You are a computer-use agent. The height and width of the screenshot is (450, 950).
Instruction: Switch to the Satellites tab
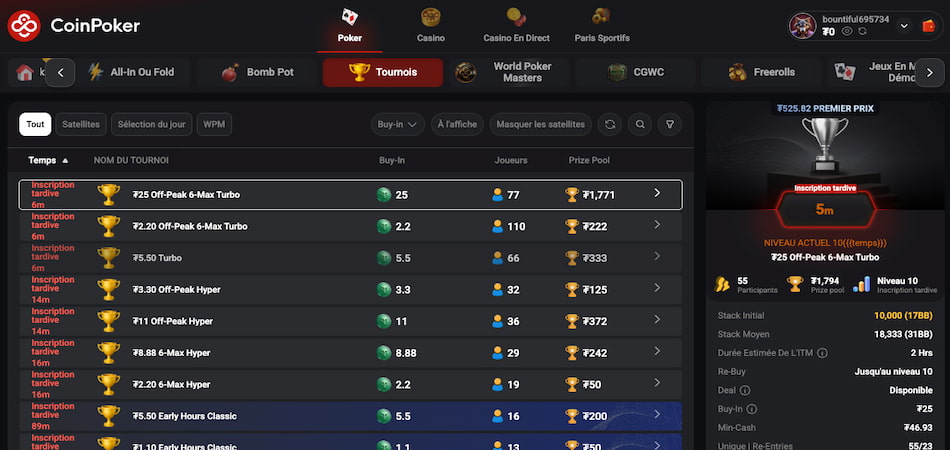pos(81,125)
